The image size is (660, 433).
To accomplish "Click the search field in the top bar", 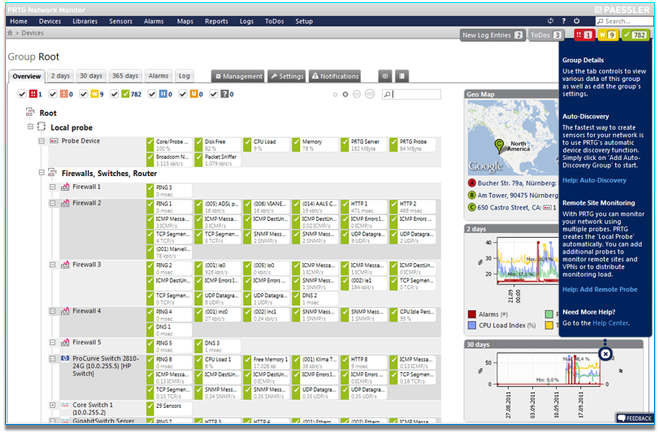I will (626, 20).
